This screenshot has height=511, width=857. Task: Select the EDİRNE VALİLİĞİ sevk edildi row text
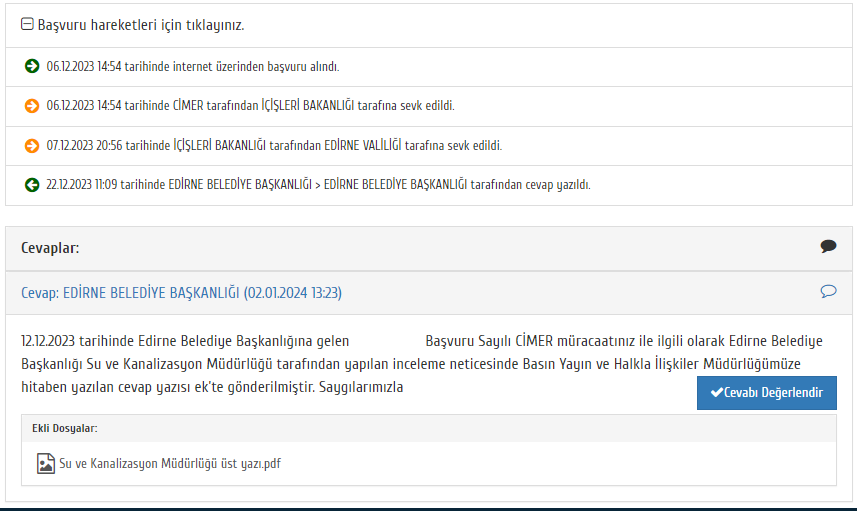tap(274, 145)
